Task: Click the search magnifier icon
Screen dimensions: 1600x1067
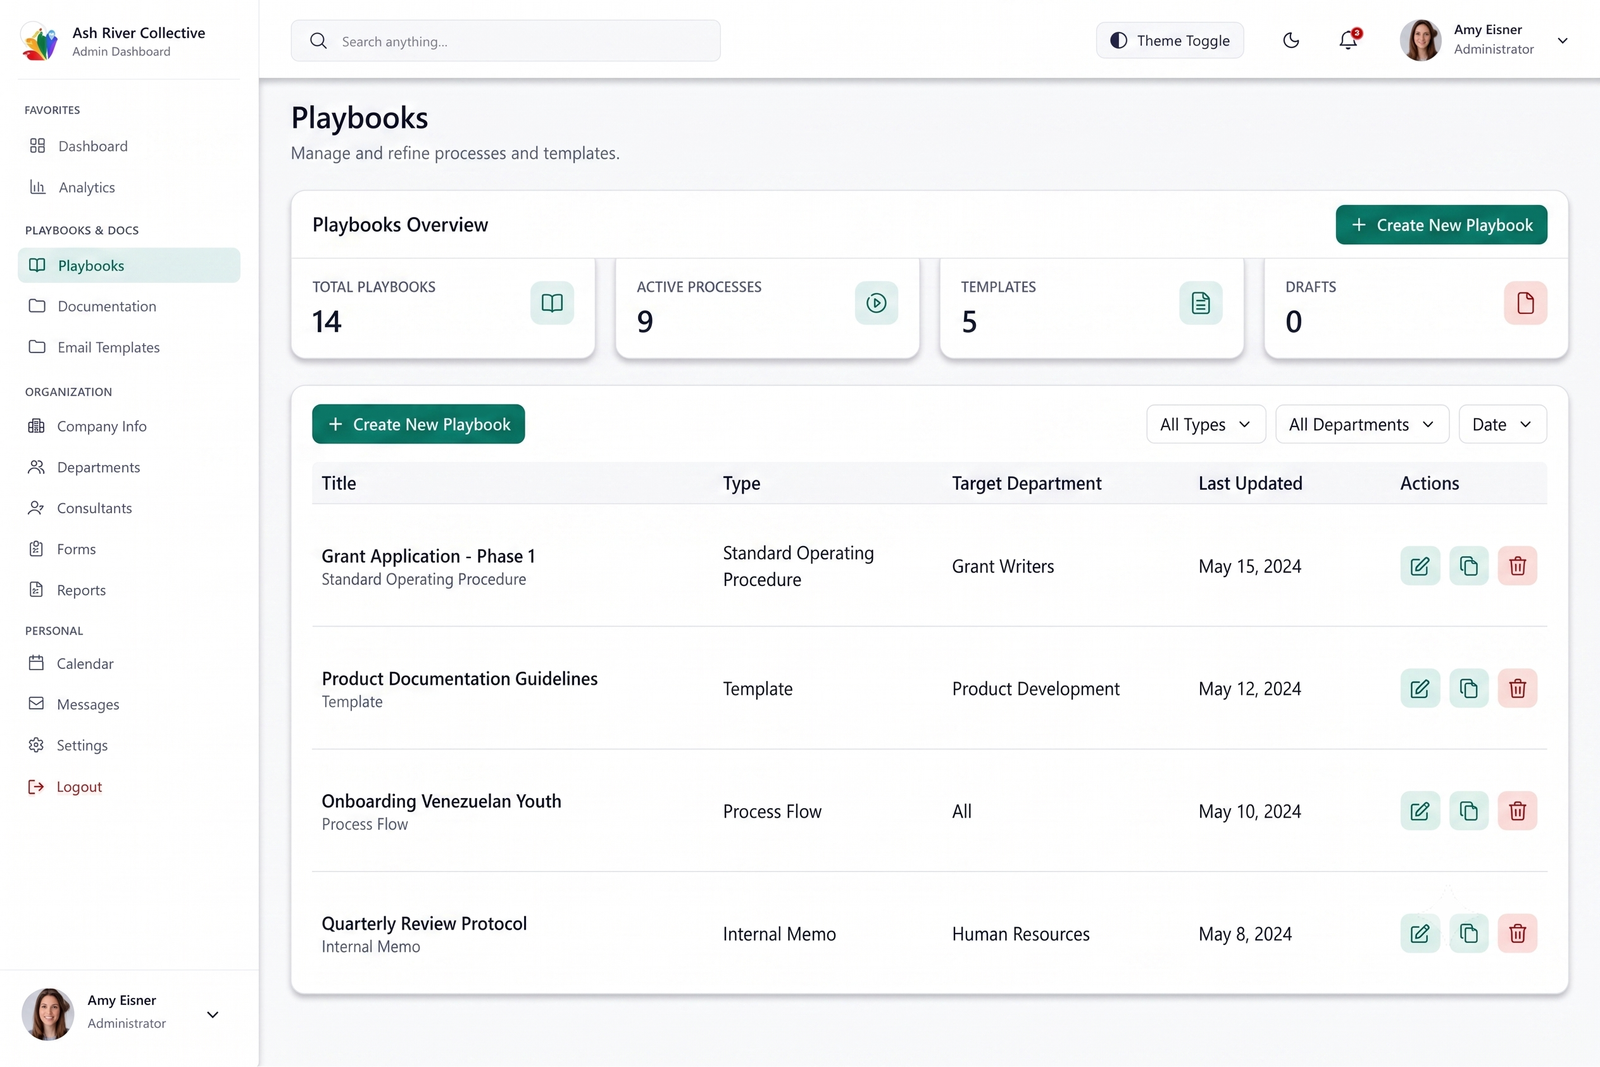Action: click(x=318, y=41)
